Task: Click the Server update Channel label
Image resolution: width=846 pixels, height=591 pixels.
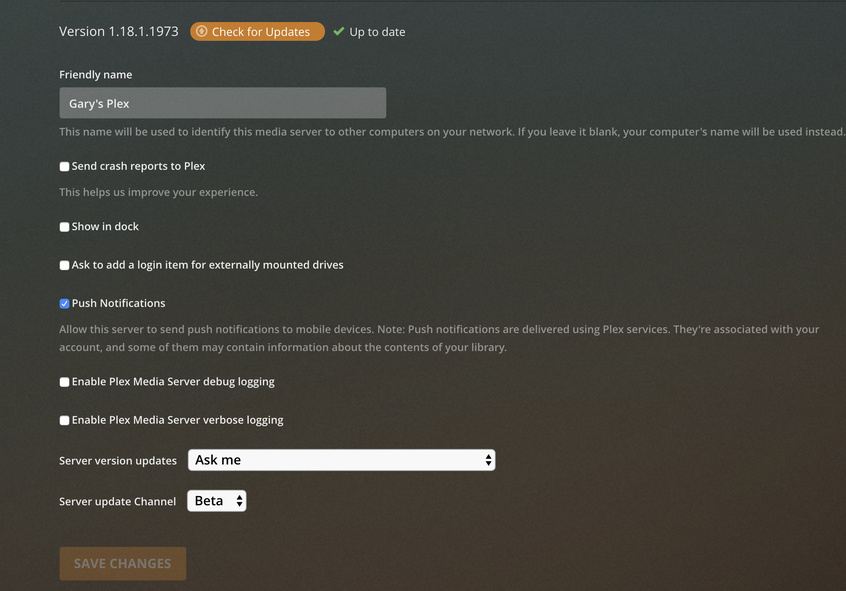Action: [117, 502]
